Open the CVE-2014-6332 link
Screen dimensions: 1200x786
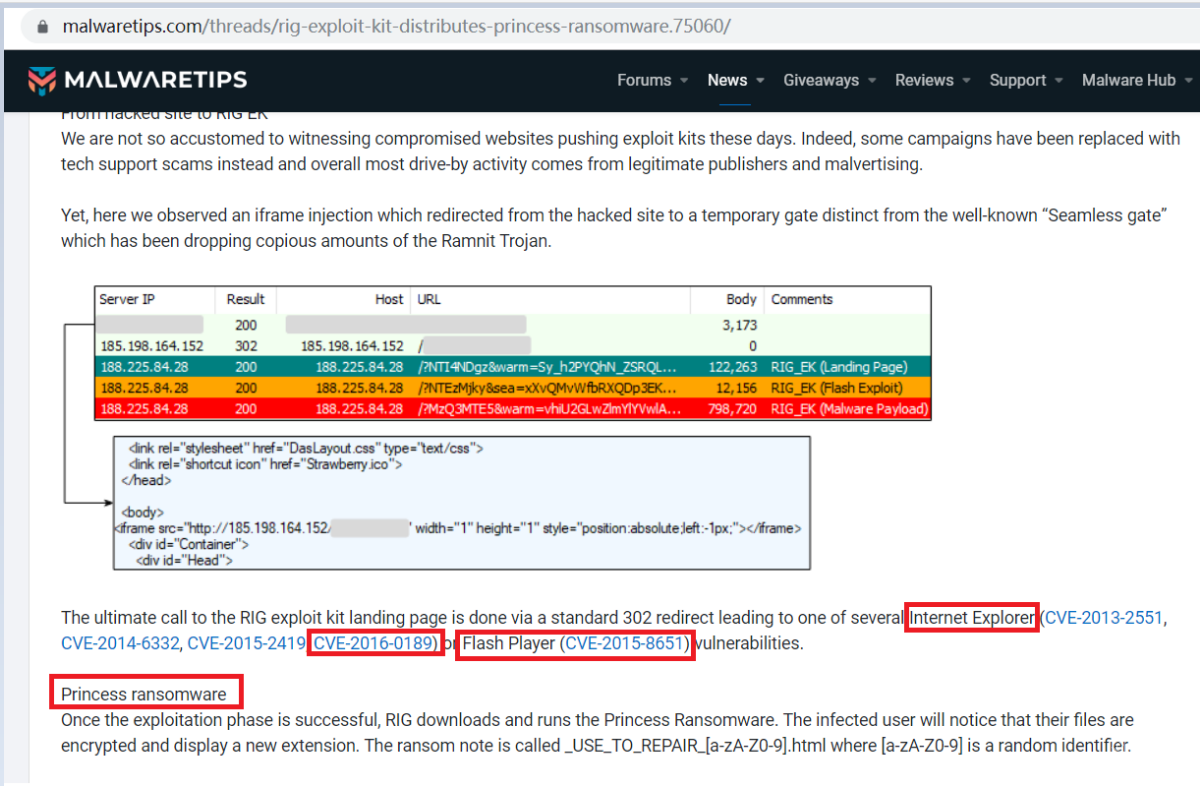119,643
